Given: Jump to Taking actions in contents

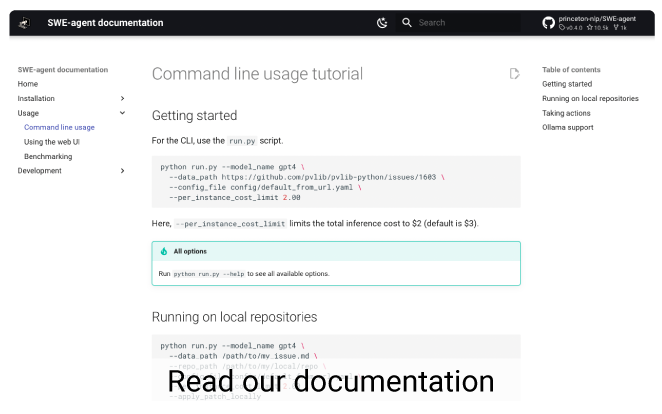Looking at the screenshot, I should (x=566, y=113).
